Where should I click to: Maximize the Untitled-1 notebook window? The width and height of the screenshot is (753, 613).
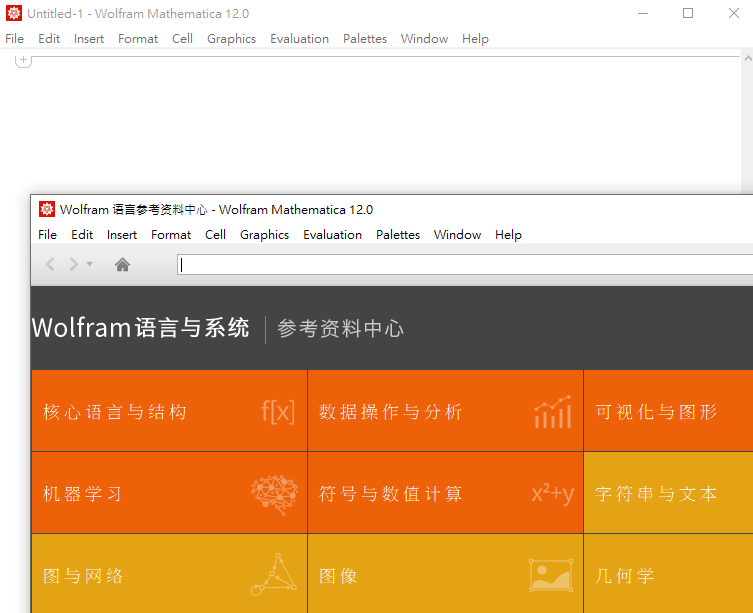point(688,13)
